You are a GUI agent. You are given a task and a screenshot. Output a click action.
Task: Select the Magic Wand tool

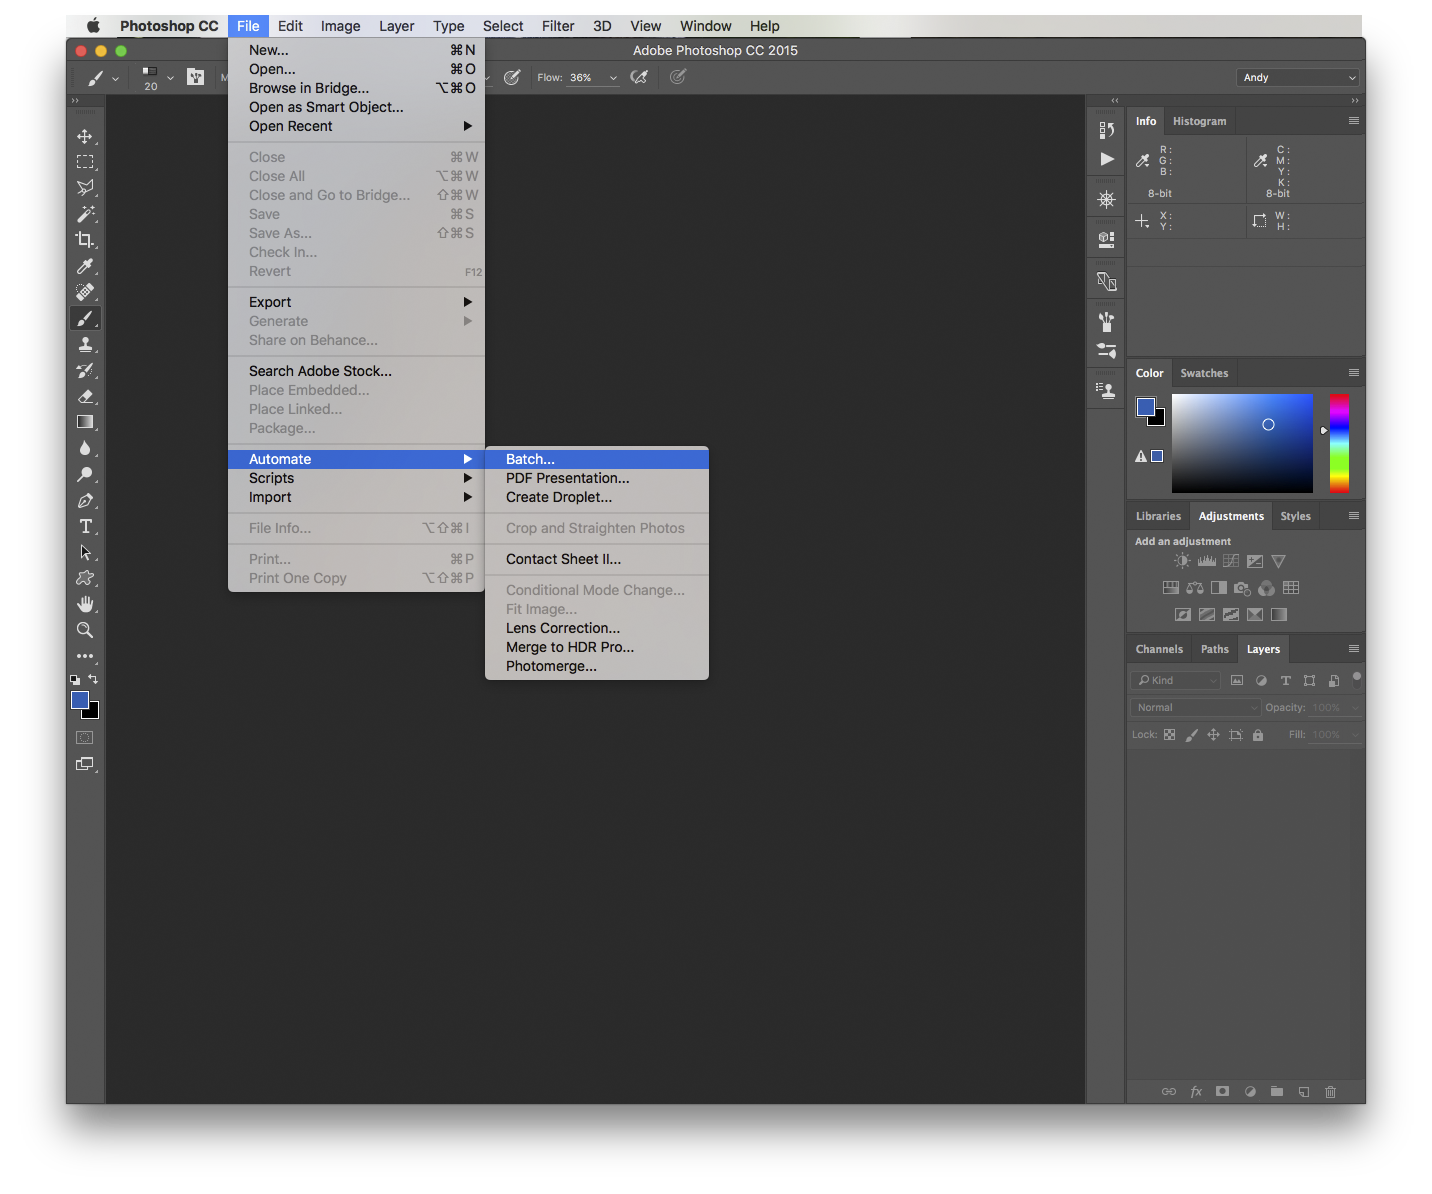point(85,214)
